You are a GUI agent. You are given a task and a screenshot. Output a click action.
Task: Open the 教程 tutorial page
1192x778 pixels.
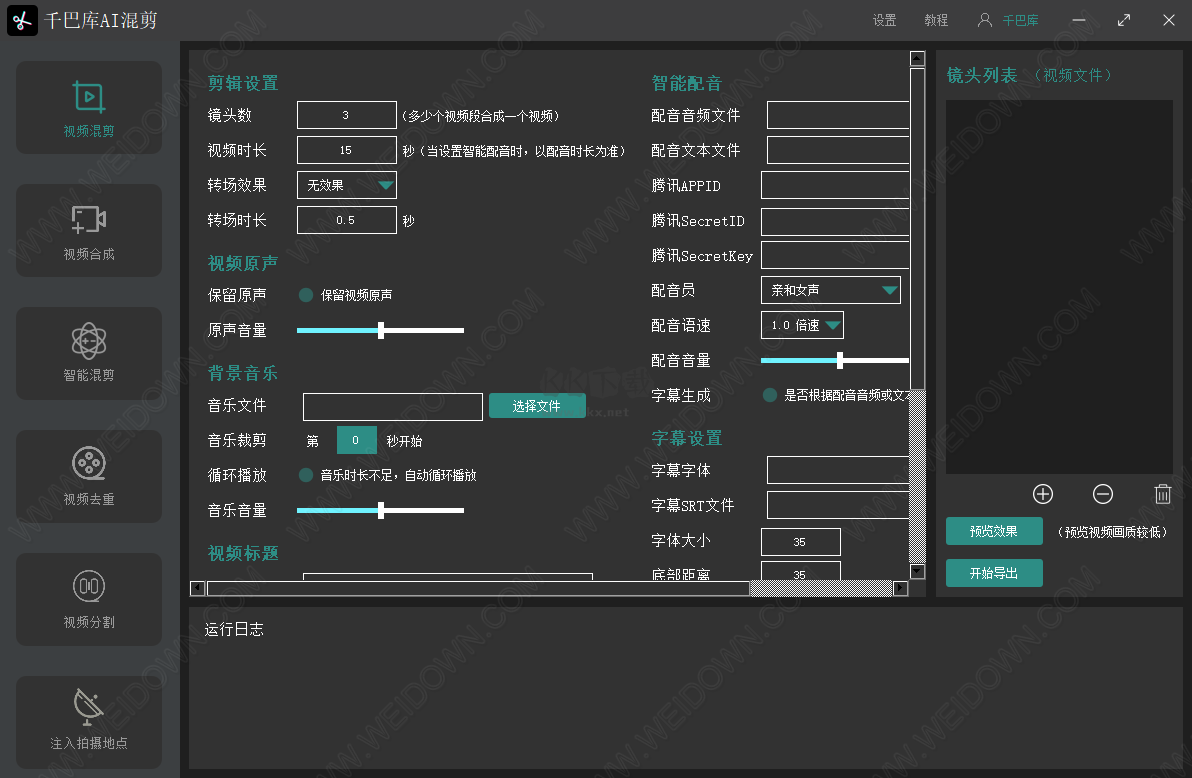[936, 19]
